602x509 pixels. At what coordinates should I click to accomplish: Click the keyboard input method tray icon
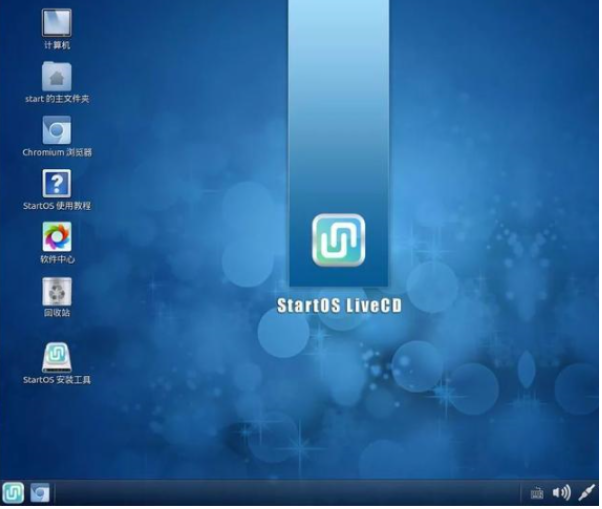coord(537,493)
